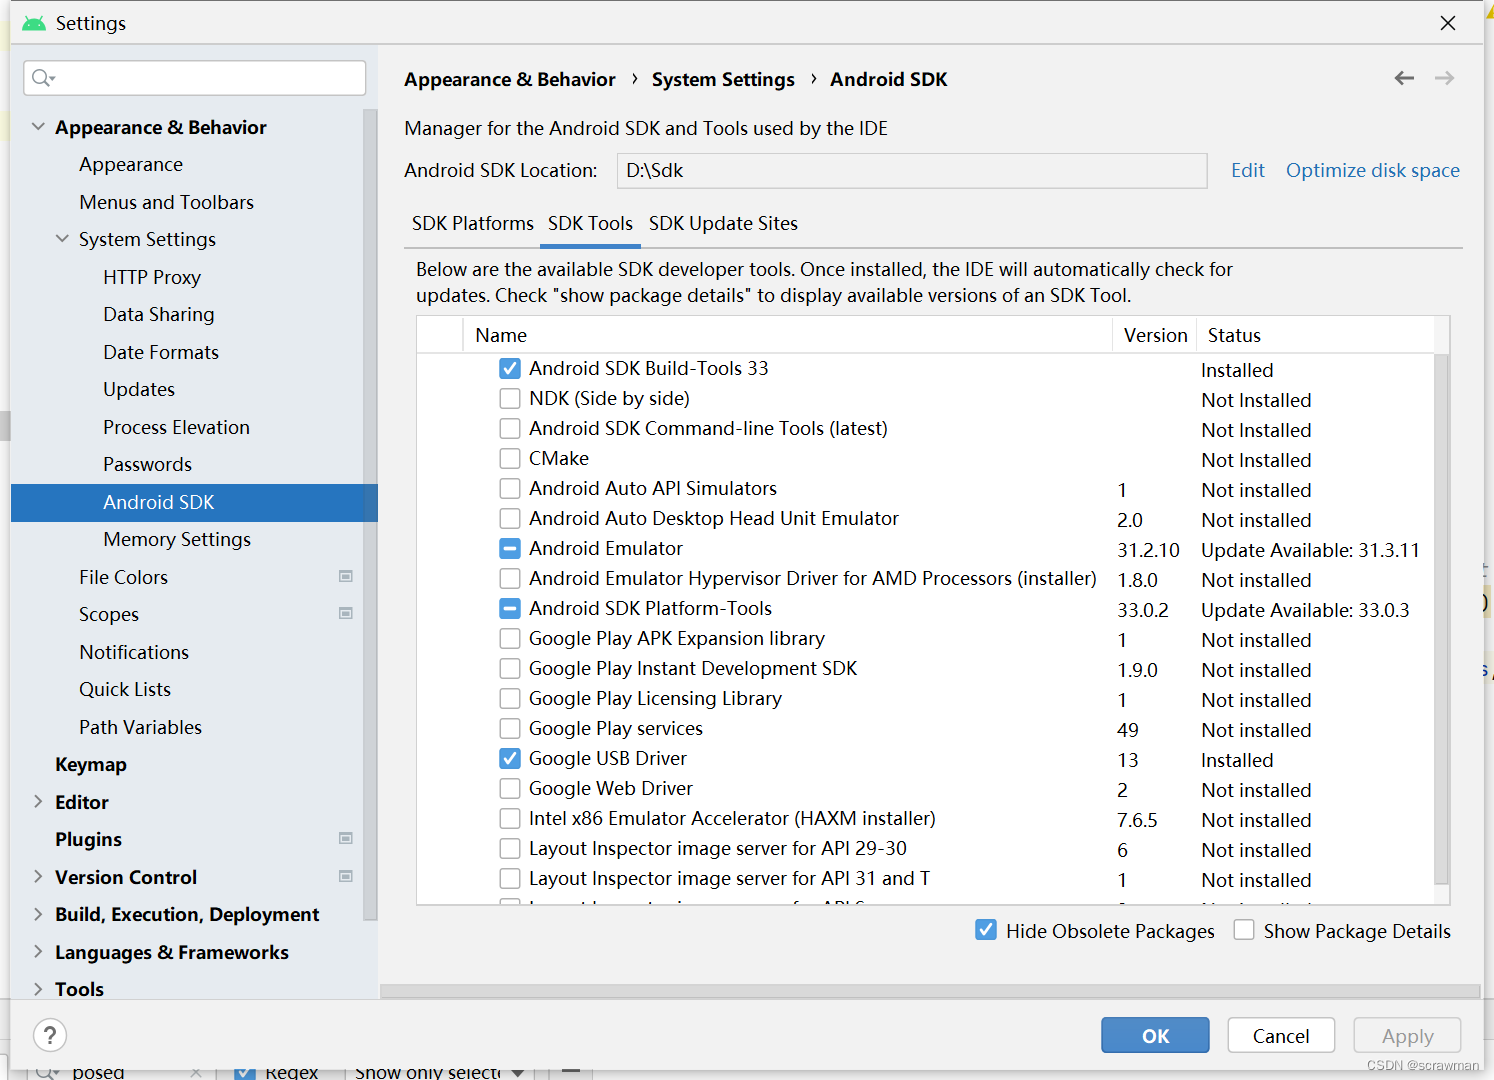
Task: Click the forward navigation arrow
Action: pos(1444,78)
